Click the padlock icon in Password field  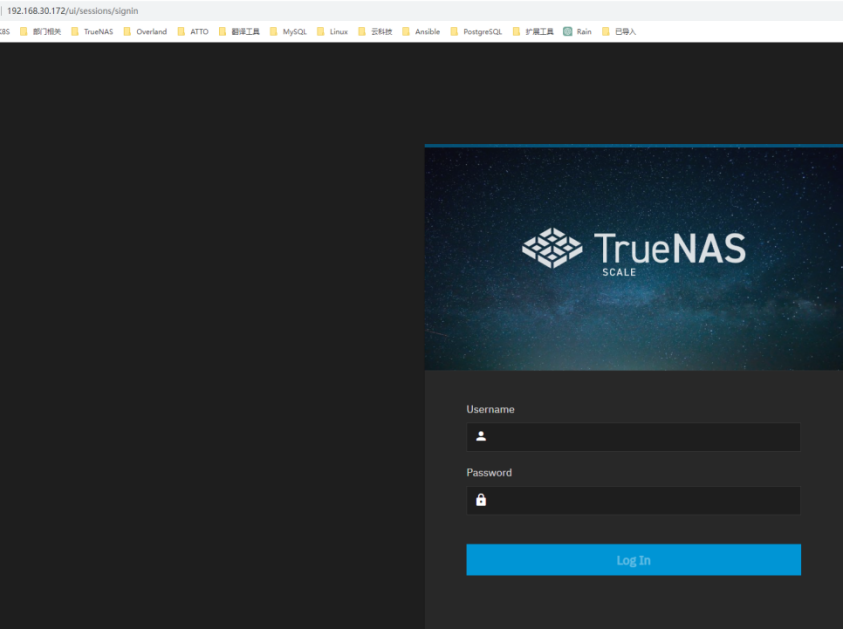click(x=481, y=500)
